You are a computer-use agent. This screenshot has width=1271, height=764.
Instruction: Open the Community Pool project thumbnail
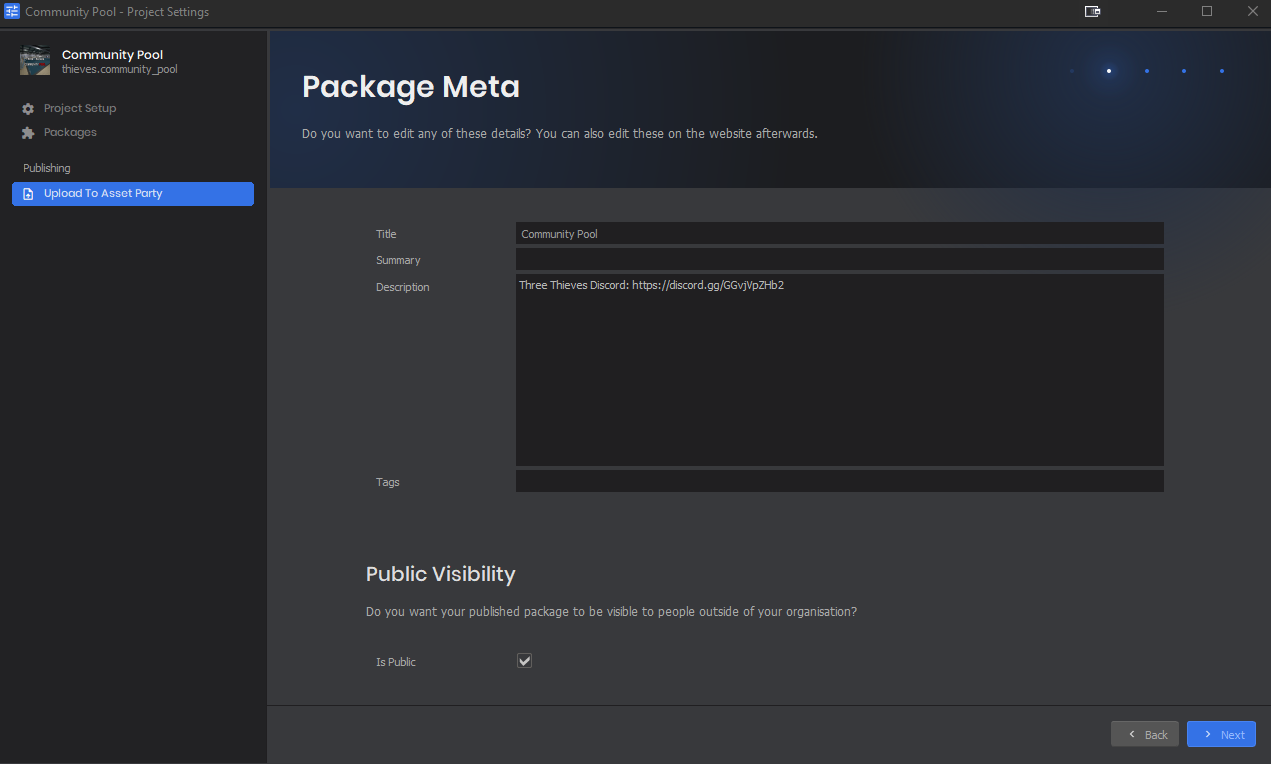[x=35, y=61]
